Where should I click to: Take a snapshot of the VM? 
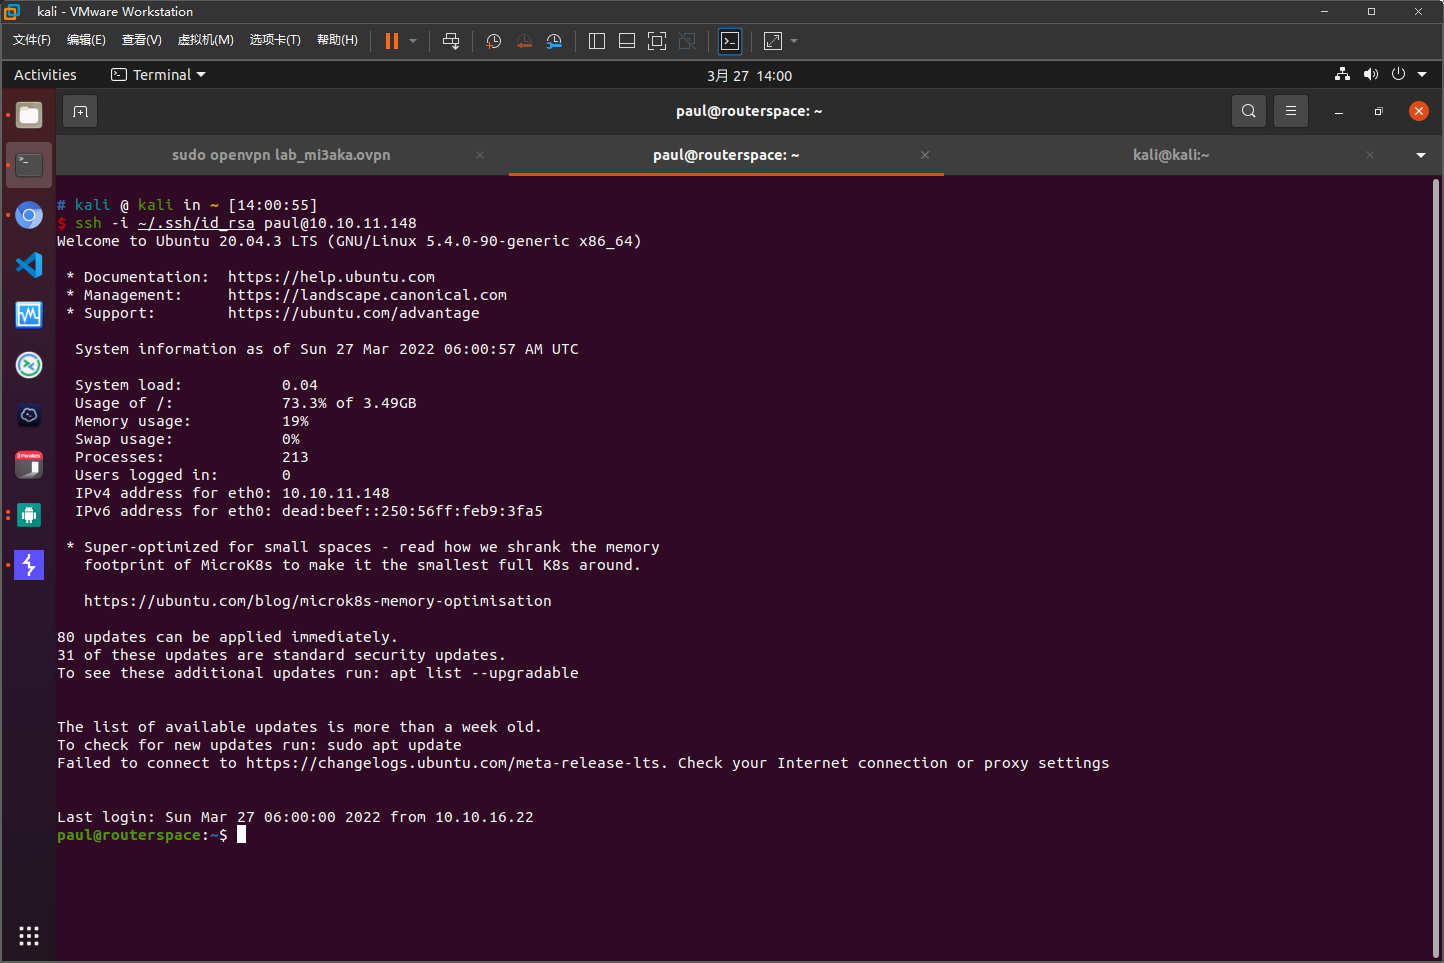tap(493, 41)
